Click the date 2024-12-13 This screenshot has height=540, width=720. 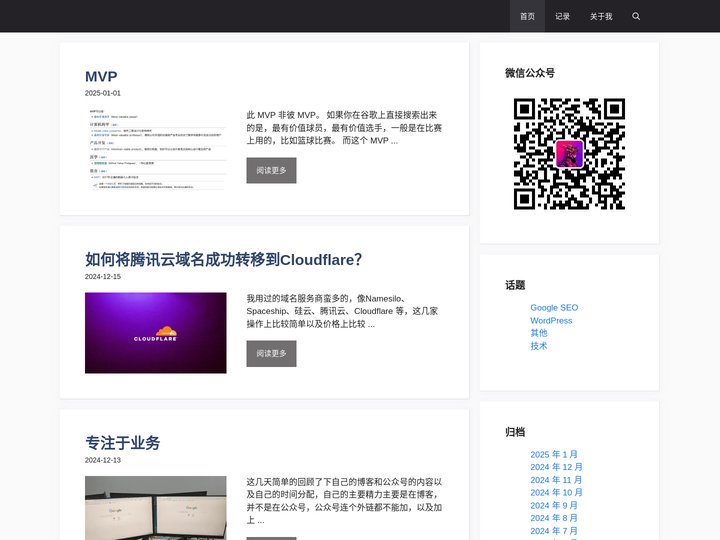[x=103, y=460]
